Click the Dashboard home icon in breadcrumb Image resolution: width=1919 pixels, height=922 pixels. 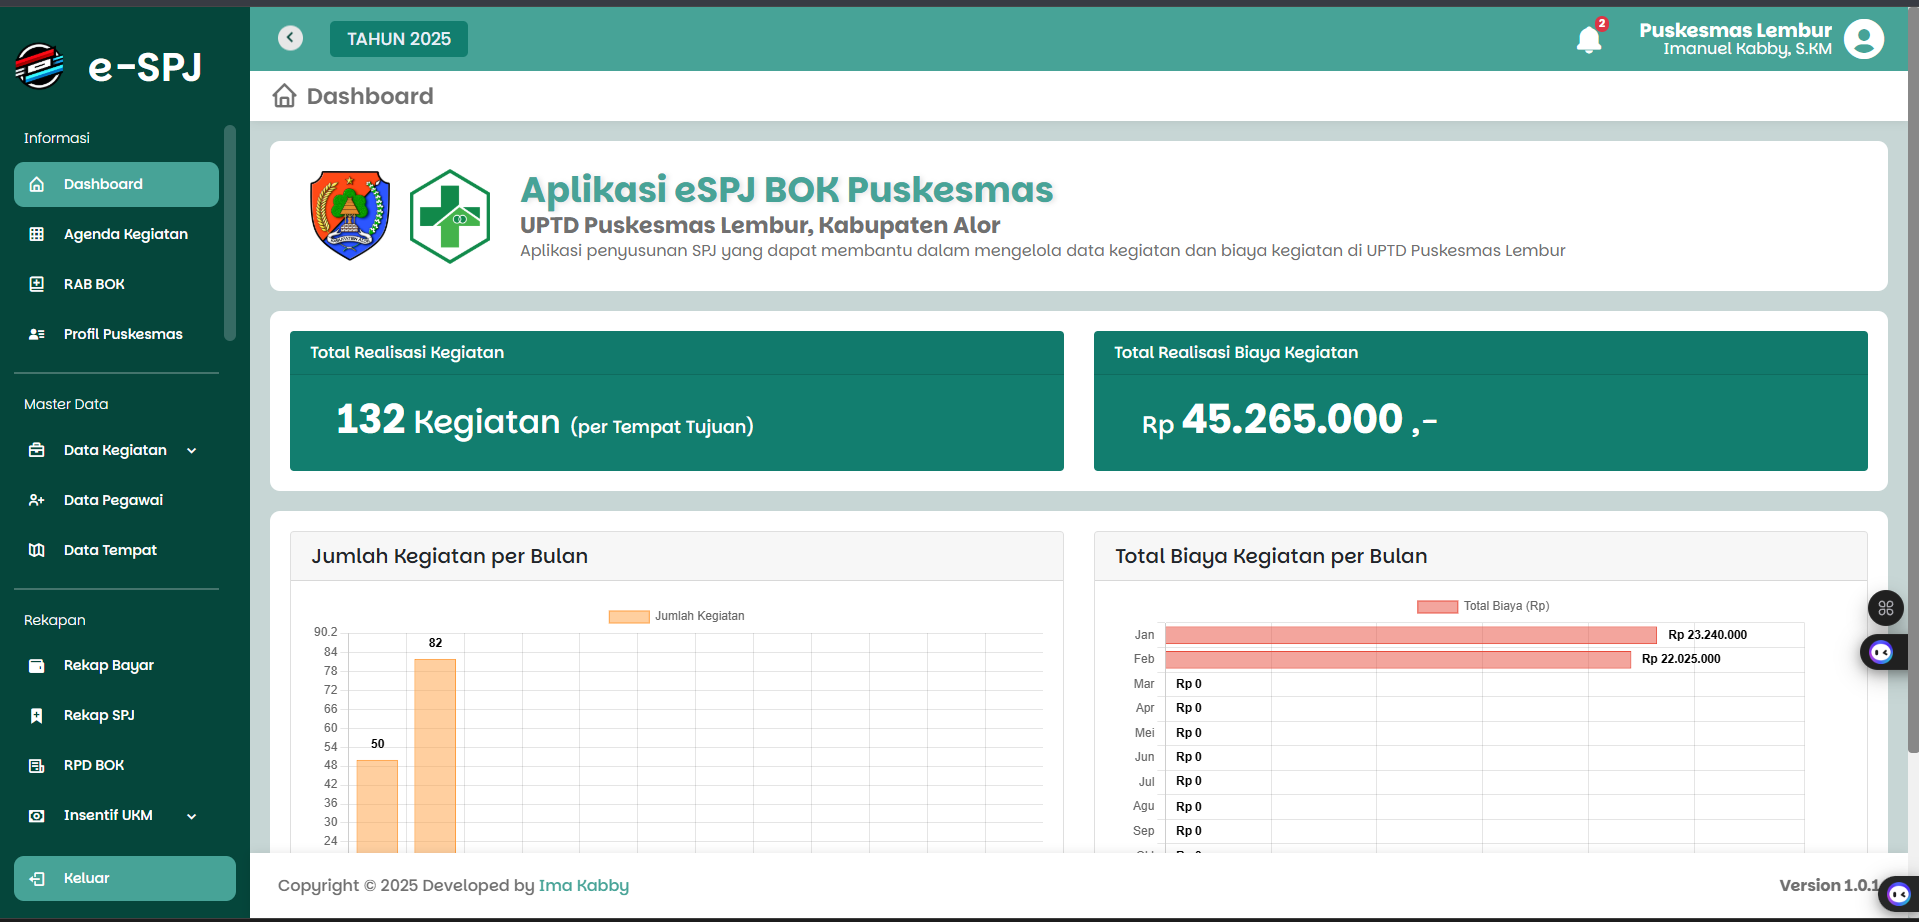(x=285, y=96)
